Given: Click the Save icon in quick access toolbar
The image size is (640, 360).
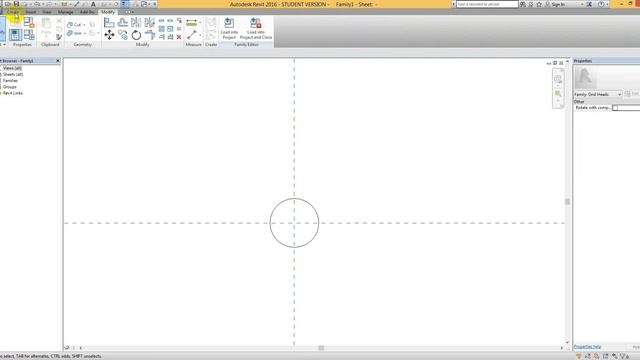Looking at the screenshot, I should tap(16, 4).
